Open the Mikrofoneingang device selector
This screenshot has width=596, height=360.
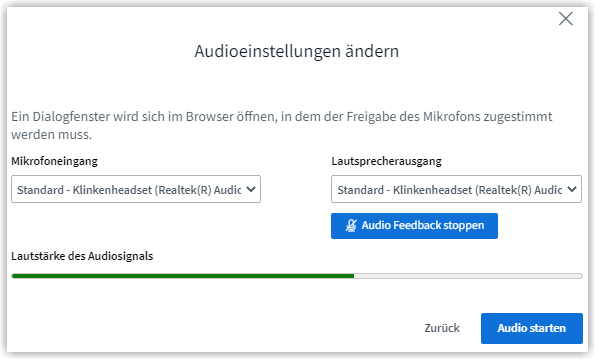click(x=136, y=189)
